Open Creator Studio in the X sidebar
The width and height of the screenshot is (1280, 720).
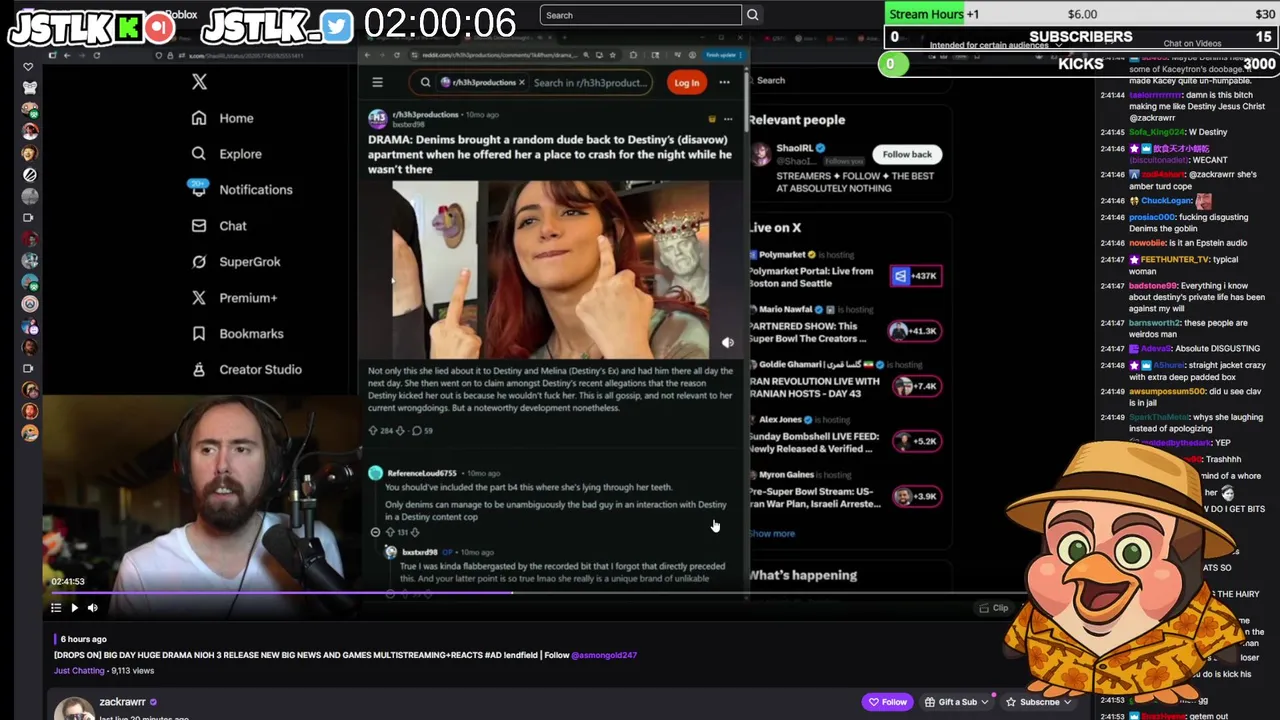point(246,370)
